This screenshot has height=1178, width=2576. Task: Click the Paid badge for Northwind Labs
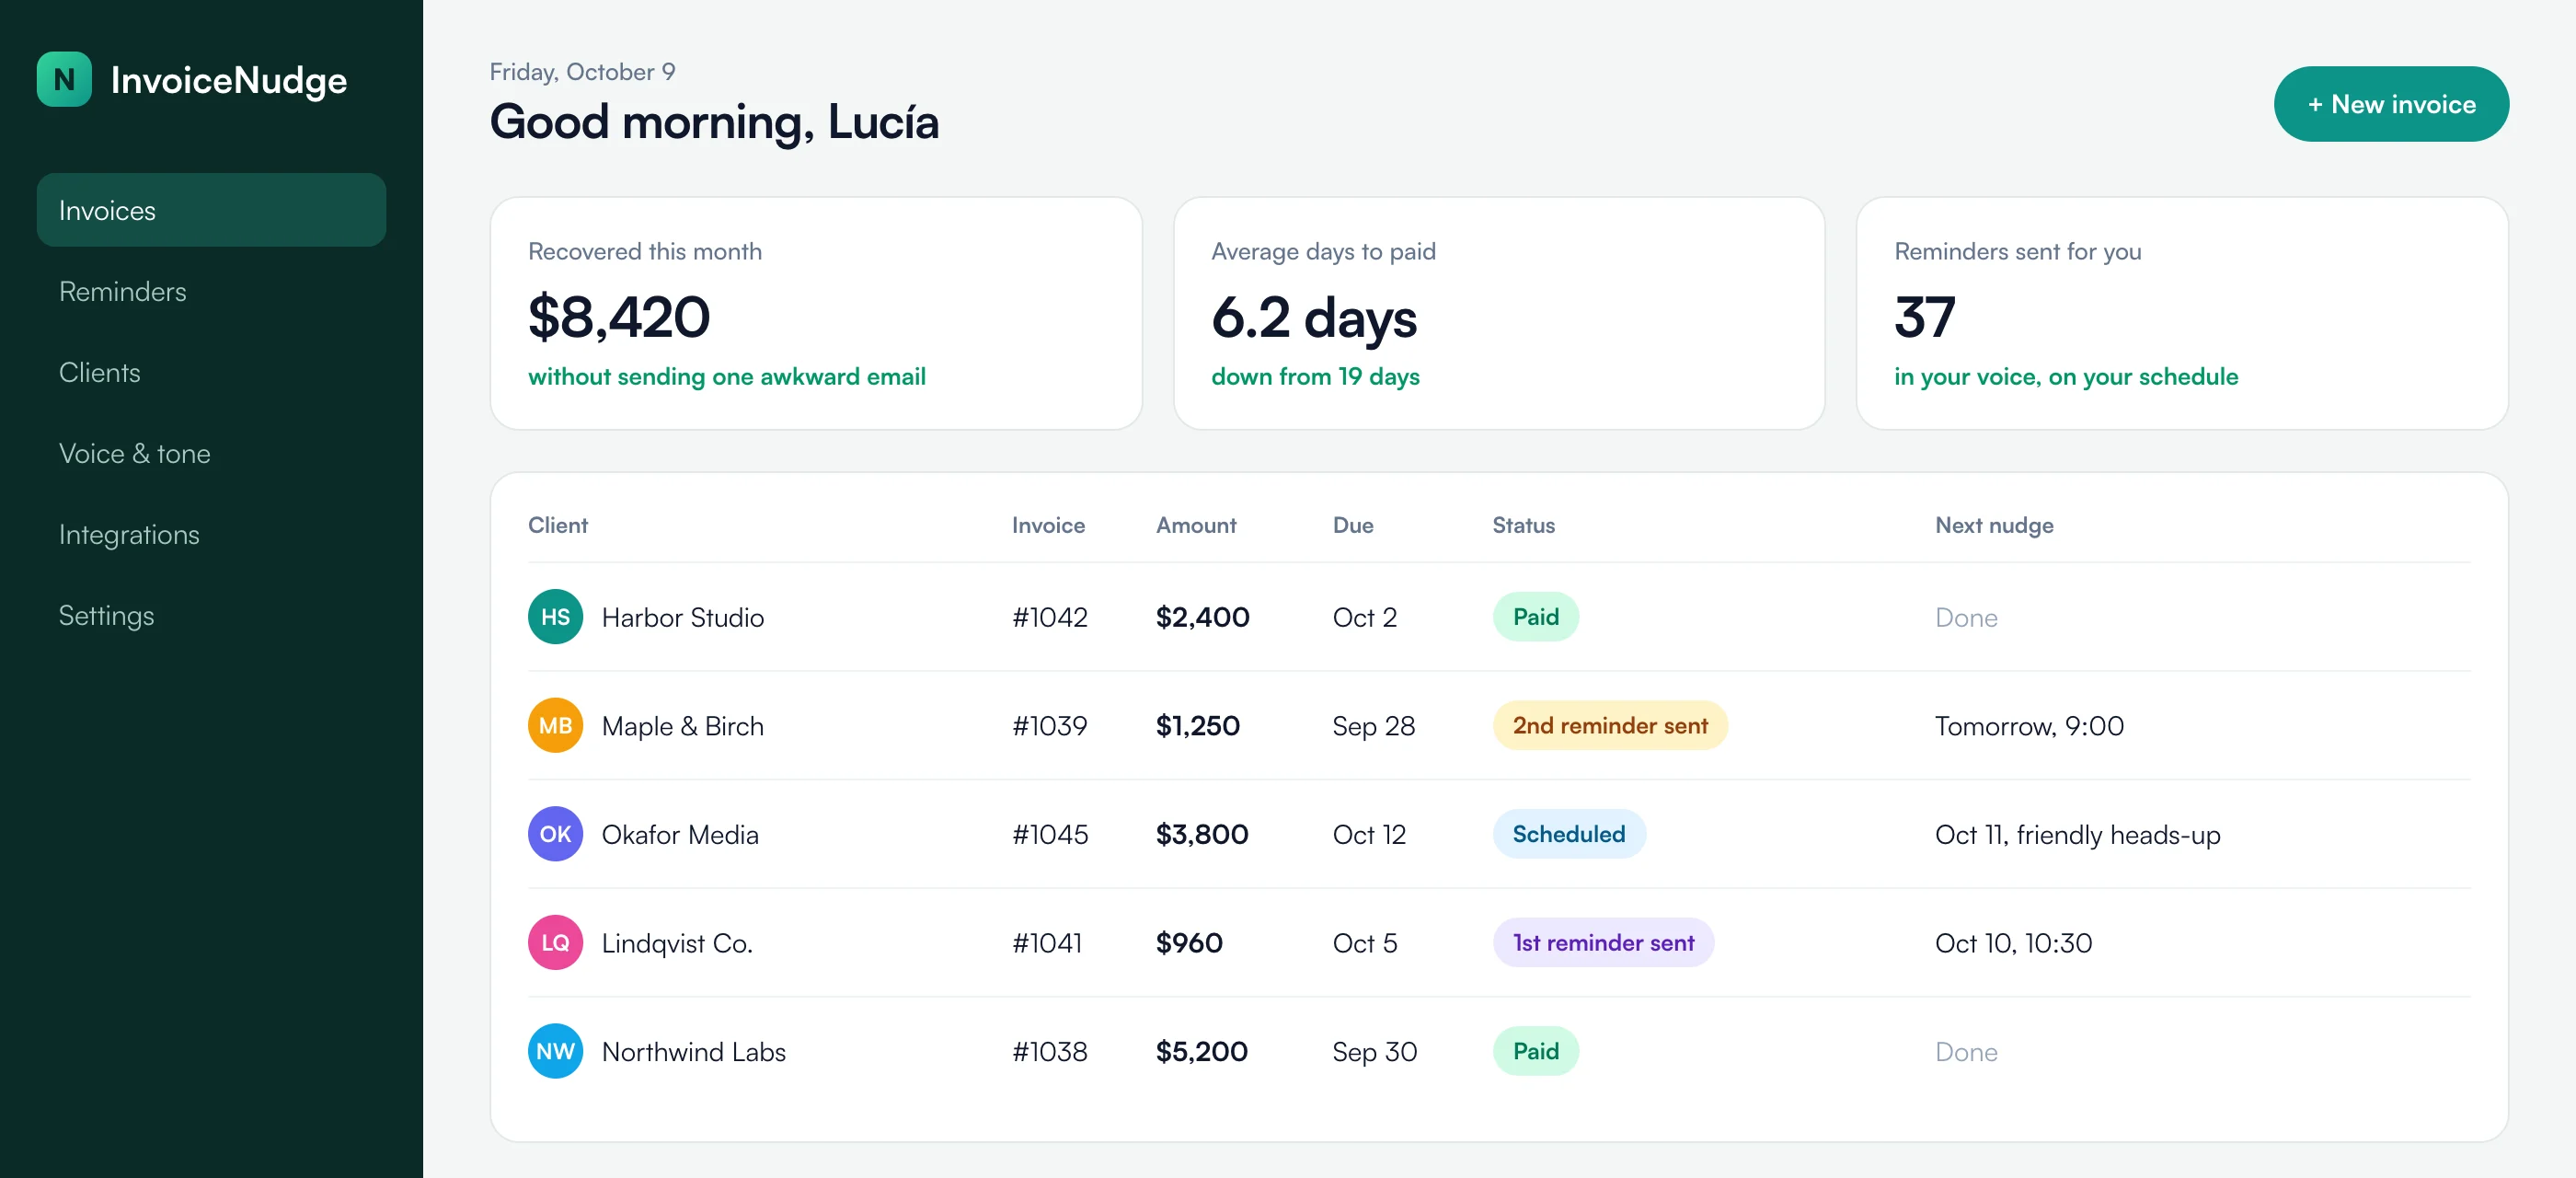1535,1051
